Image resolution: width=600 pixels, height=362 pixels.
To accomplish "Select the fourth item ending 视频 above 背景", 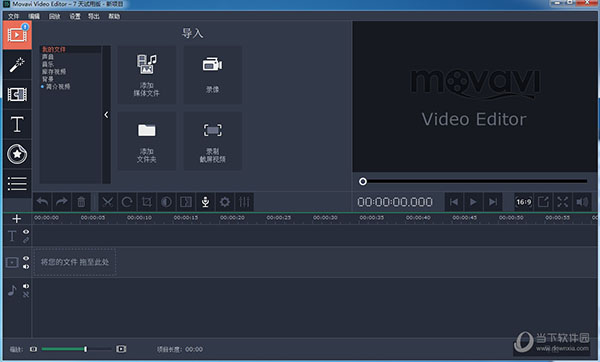I will tap(54, 72).
